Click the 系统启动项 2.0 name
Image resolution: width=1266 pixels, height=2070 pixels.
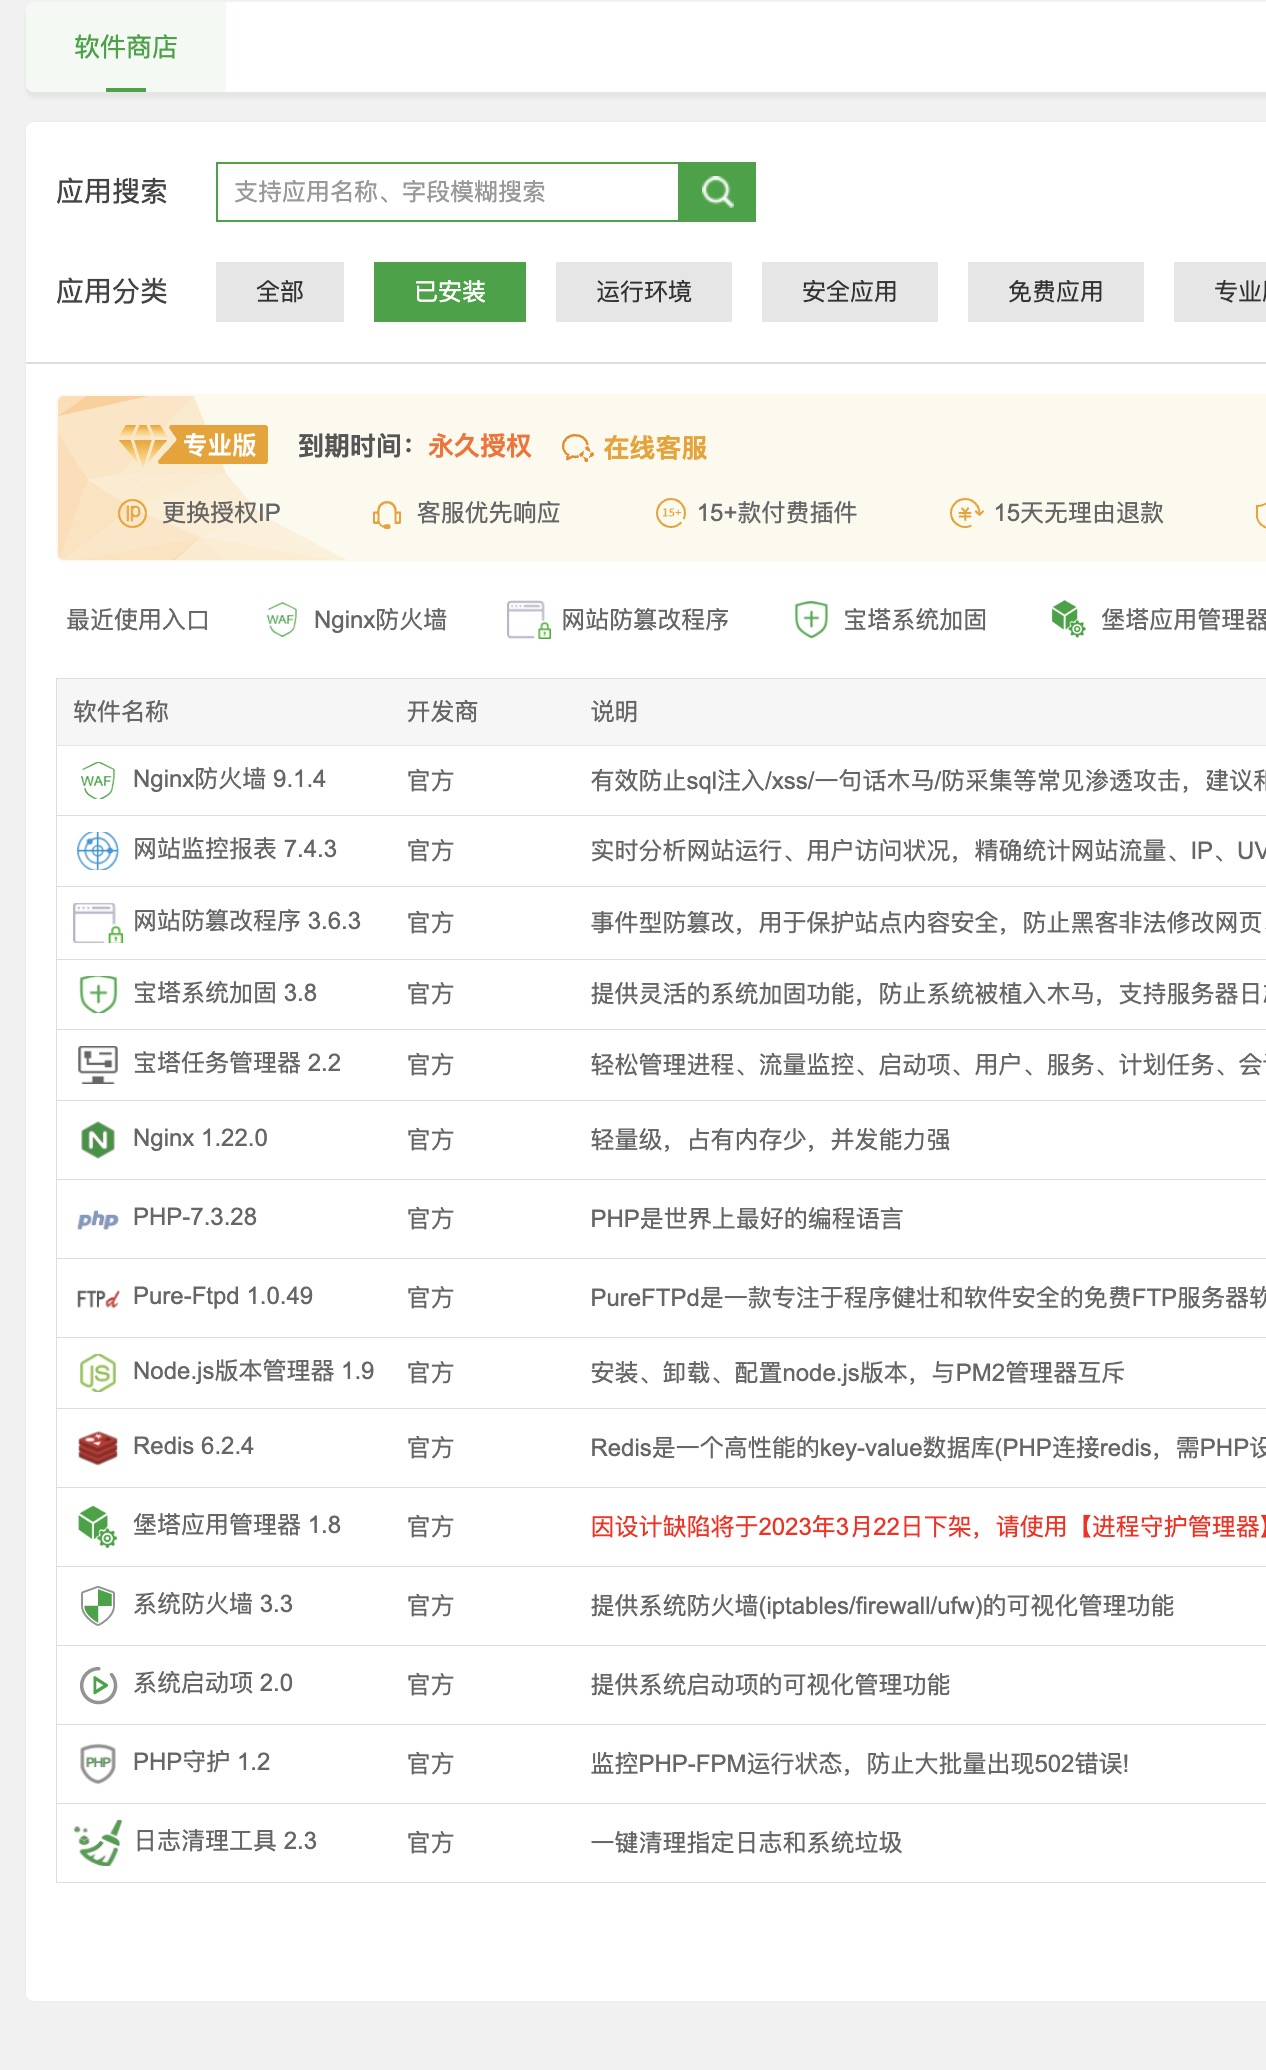tap(213, 1683)
